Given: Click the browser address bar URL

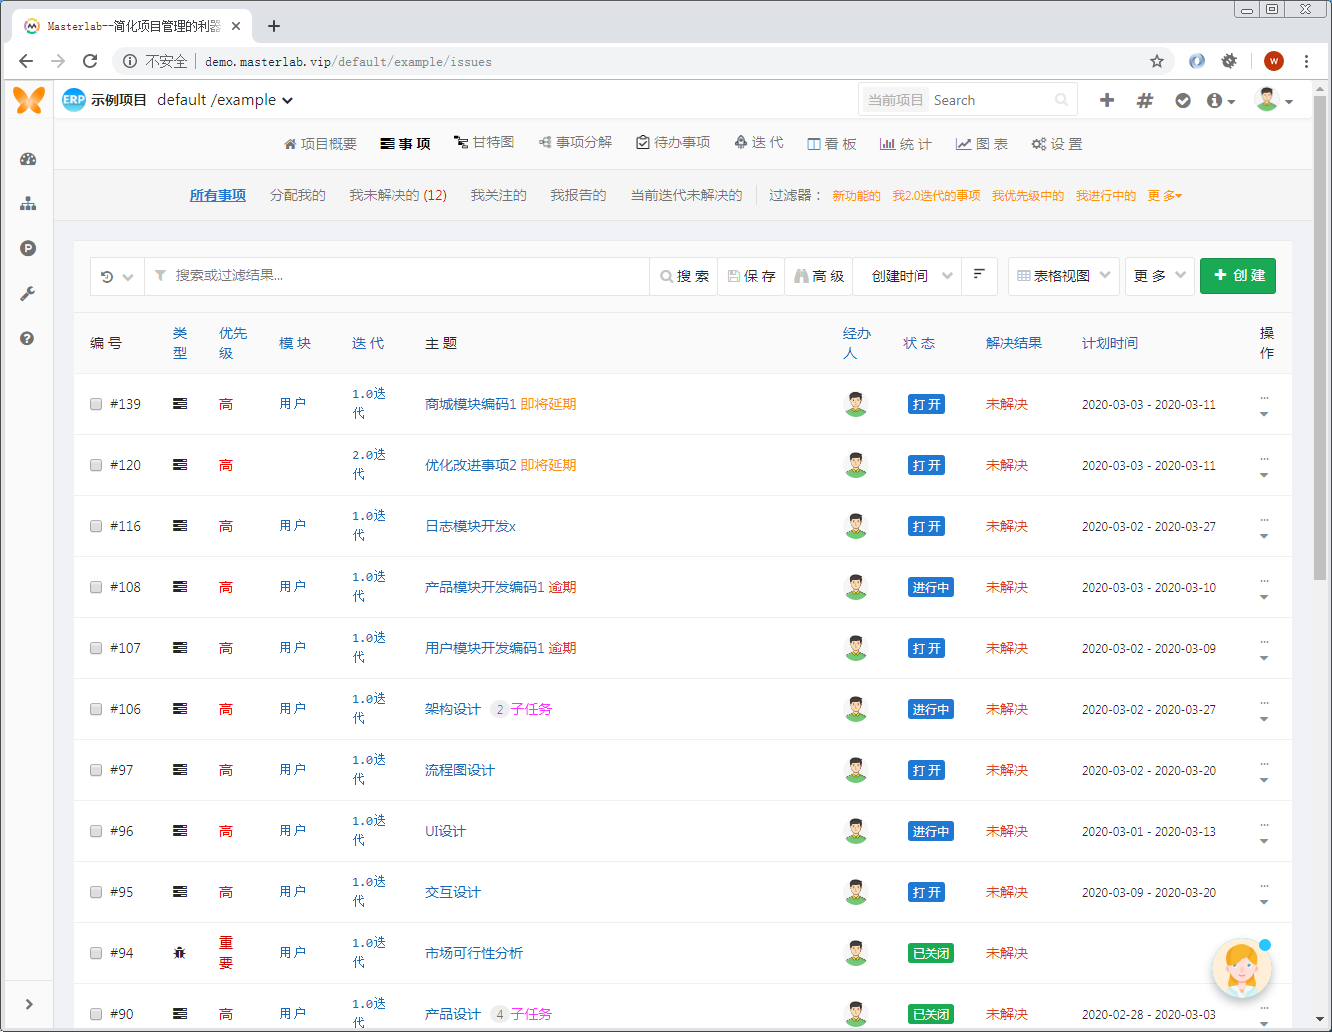Looking at the screenshot, I should [348, 62].
